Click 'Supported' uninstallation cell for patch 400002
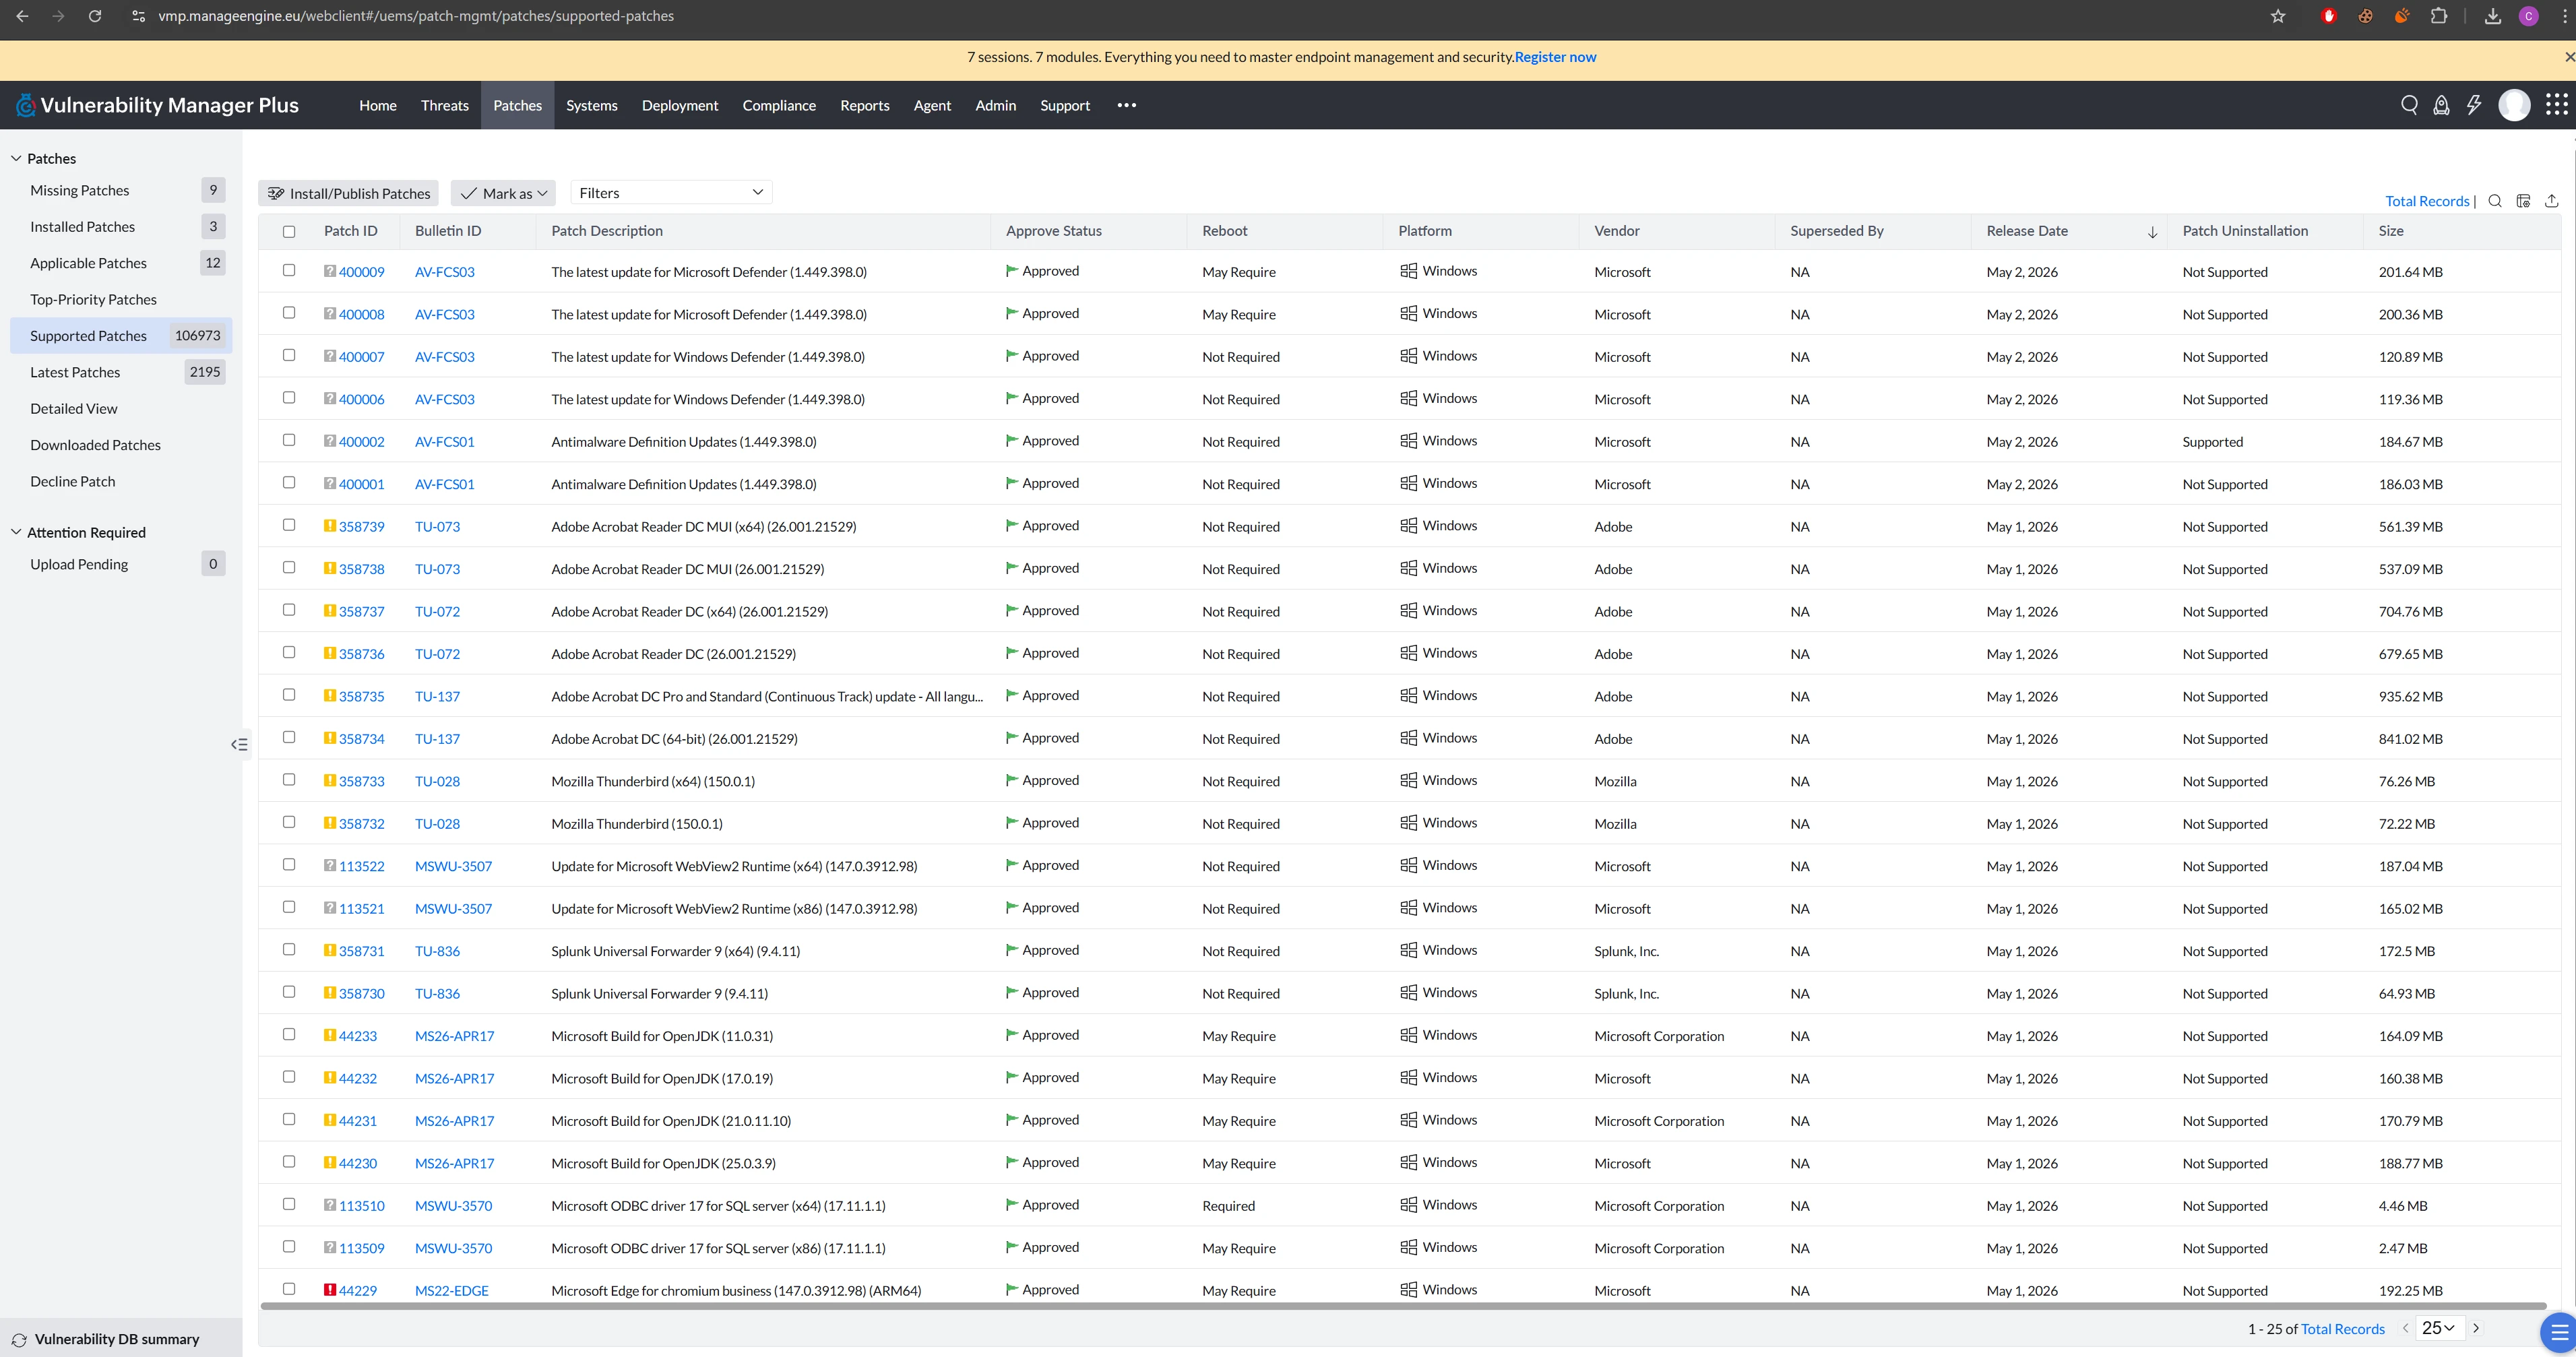 click(x=2212, y=442)
